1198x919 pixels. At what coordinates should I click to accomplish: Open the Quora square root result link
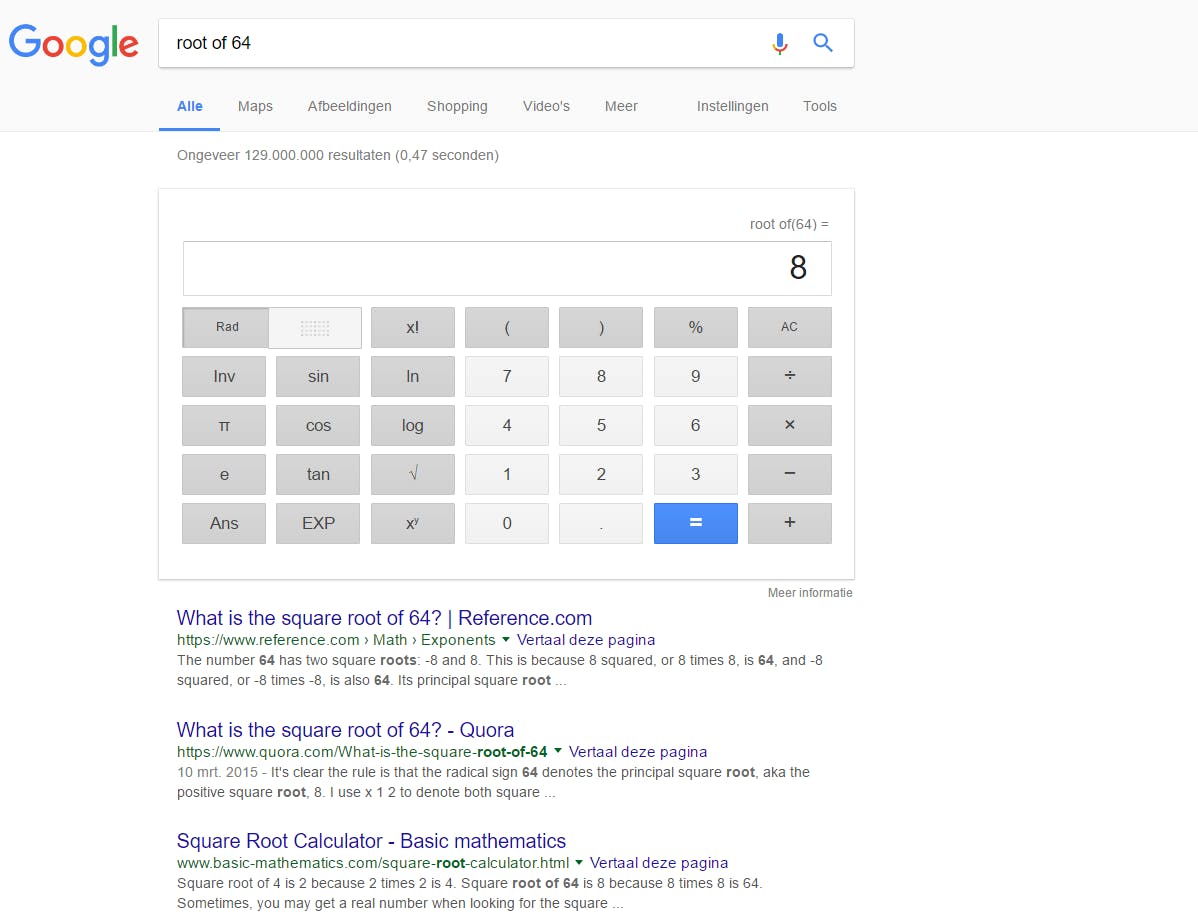coord(345,730)
